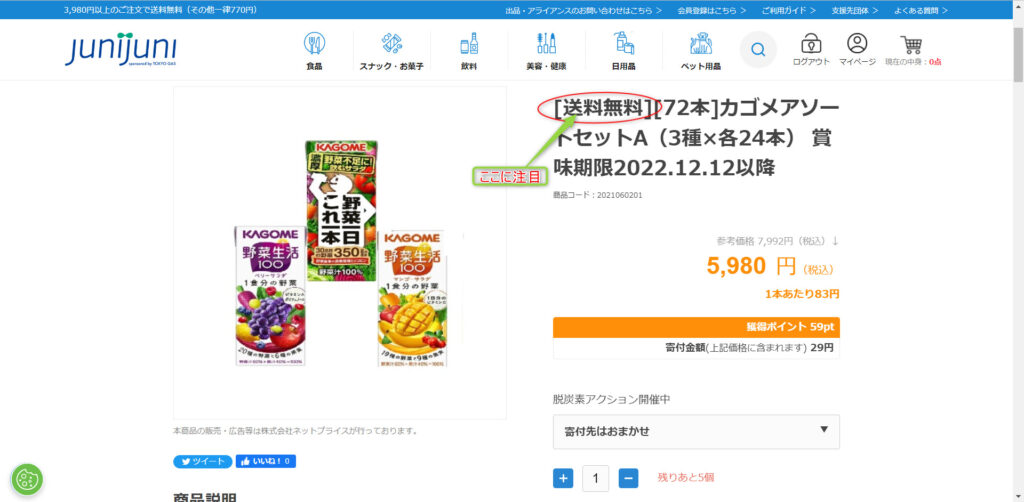Image resolution: width=1024 pixels, height=502 pixels.
Task: Open the 飲料 beverage category icon
Action: (x=469, y=44)
